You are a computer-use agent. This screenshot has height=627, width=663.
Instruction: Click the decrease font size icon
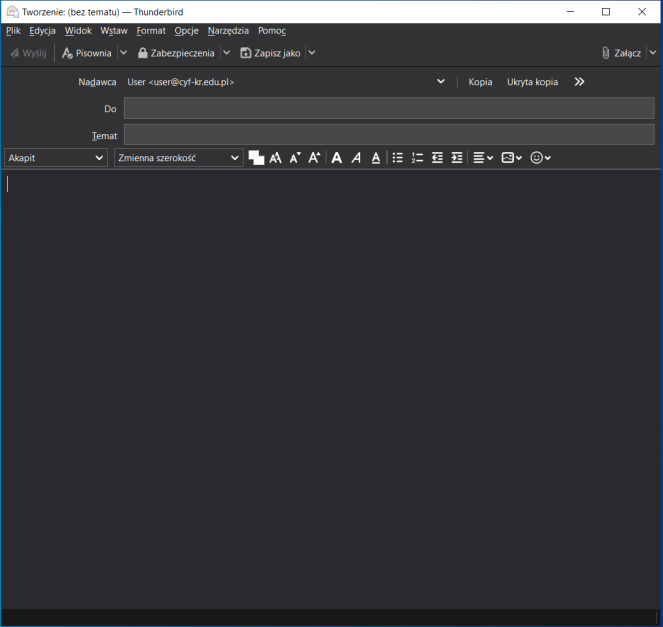pos(295,158)
